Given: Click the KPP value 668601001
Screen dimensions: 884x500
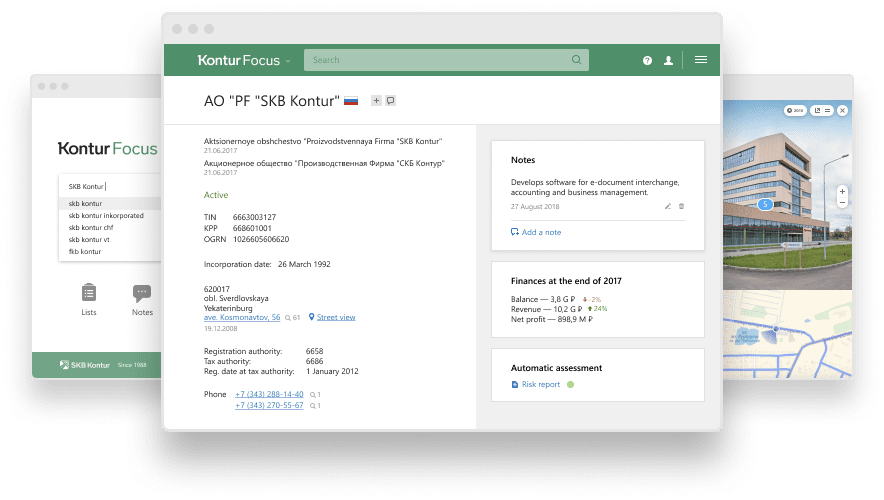Looking at the screenshot, I should pyautogui.click(x=252, y=228).
